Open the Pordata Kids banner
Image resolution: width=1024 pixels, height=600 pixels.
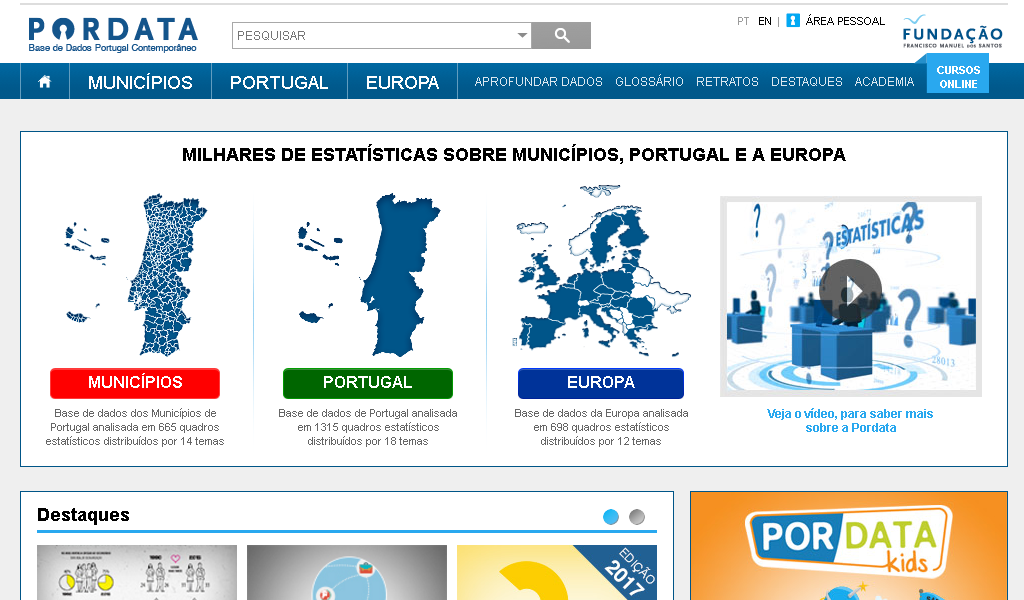[x=848, y=546]
